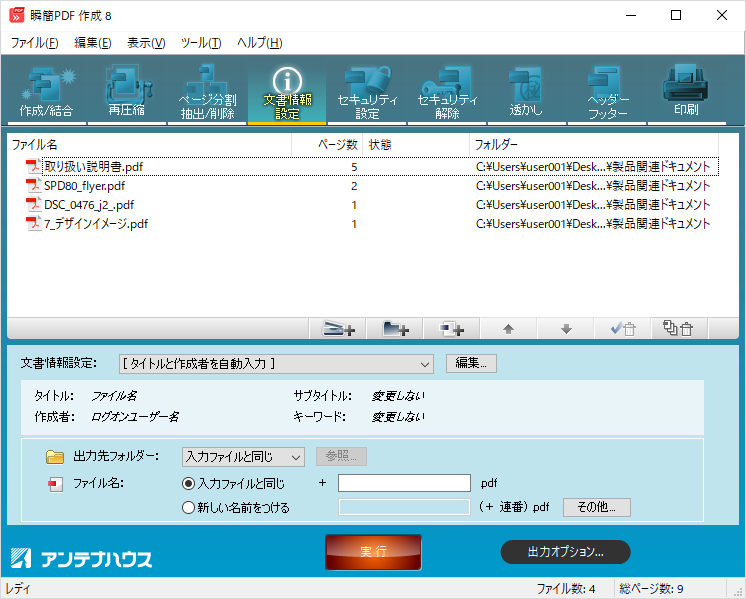Click the 編集... button
Screen dimensions: 746x599
[471, 363]
